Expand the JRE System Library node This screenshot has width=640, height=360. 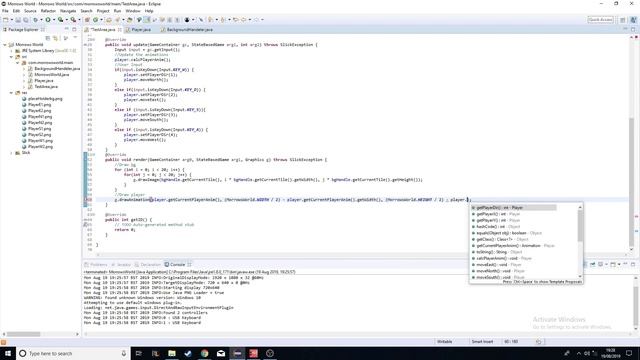click(11, 51)
